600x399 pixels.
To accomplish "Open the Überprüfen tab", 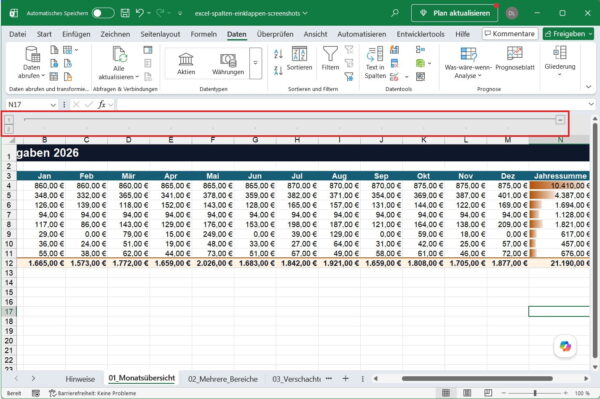I will click(x=275, y=34).
